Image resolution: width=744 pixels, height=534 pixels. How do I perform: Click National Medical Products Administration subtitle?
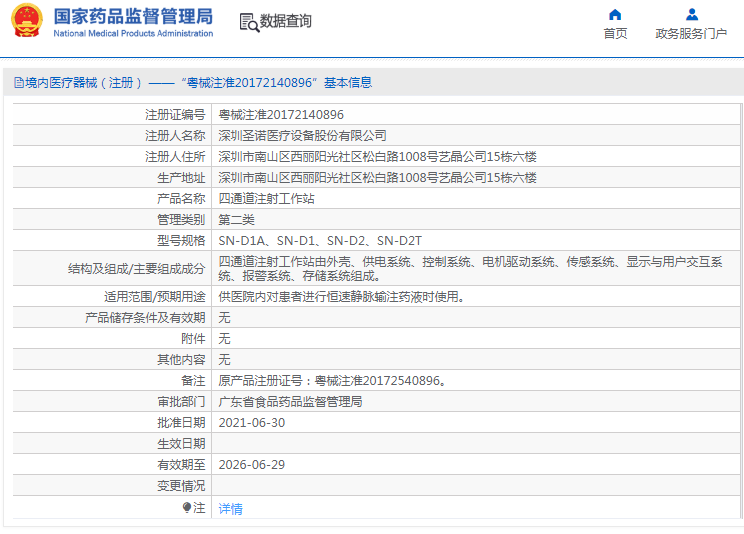pyautogui.click(x=133, y=33)
